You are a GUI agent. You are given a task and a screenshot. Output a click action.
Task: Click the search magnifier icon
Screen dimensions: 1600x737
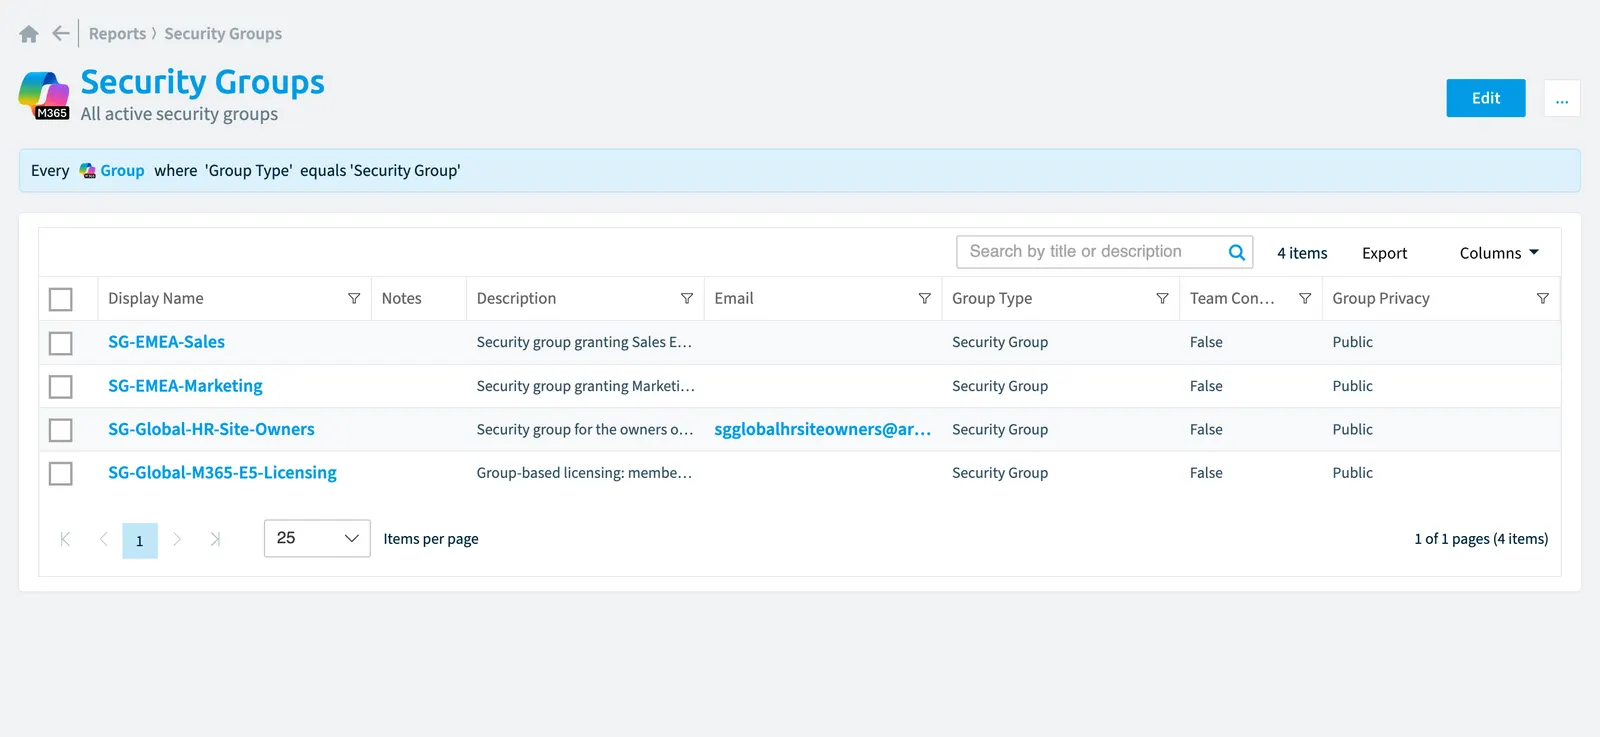tap(1236, 252)
